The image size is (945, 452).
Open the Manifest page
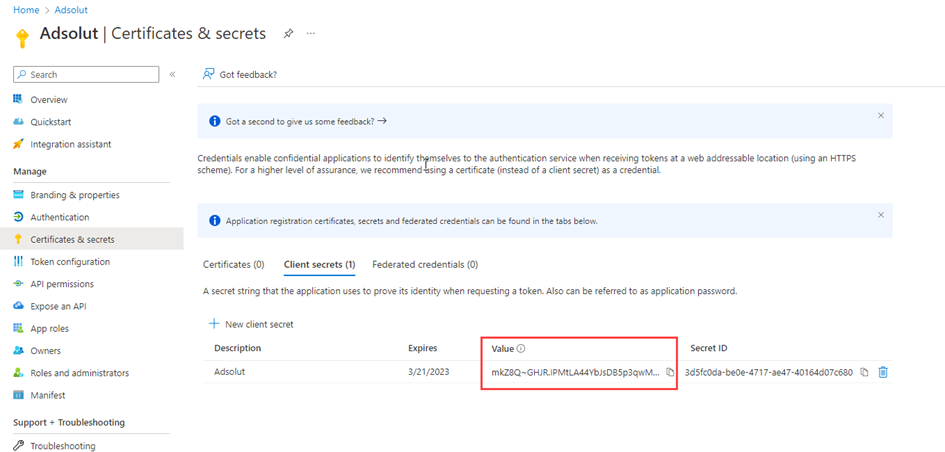point(49,395)
